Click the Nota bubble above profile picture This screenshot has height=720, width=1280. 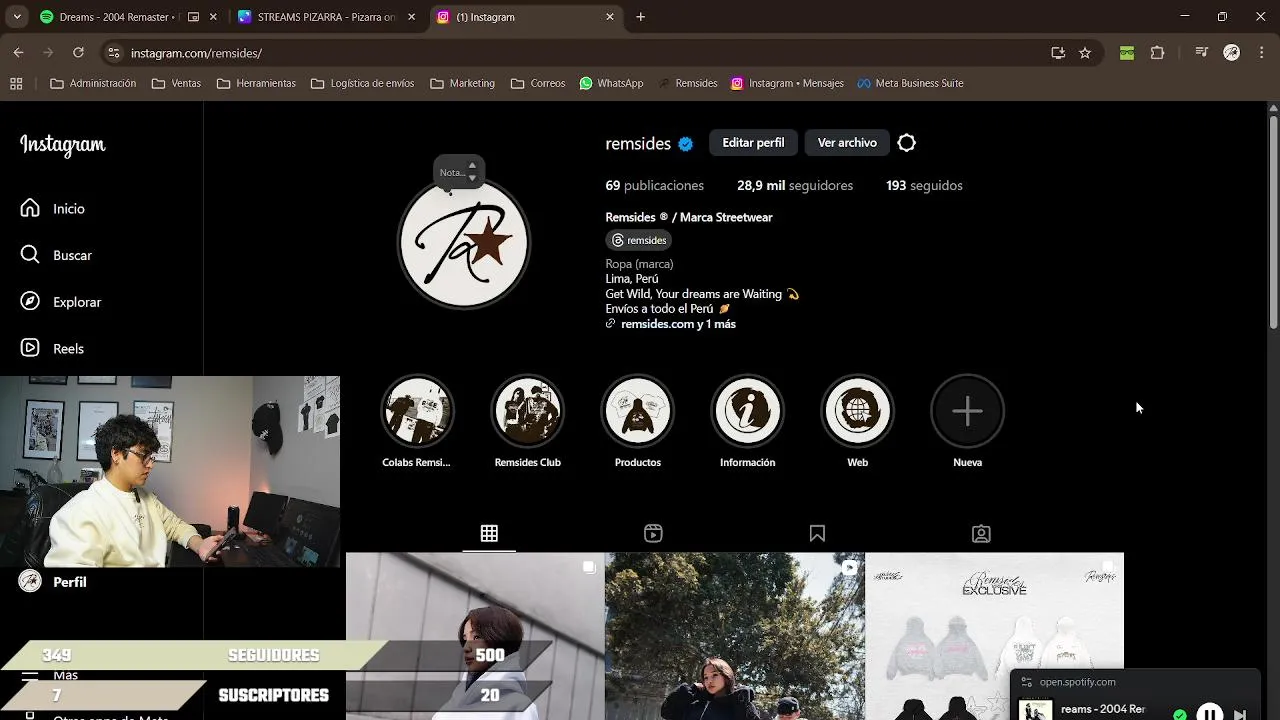pyautogui.click(x=459, y=172)
